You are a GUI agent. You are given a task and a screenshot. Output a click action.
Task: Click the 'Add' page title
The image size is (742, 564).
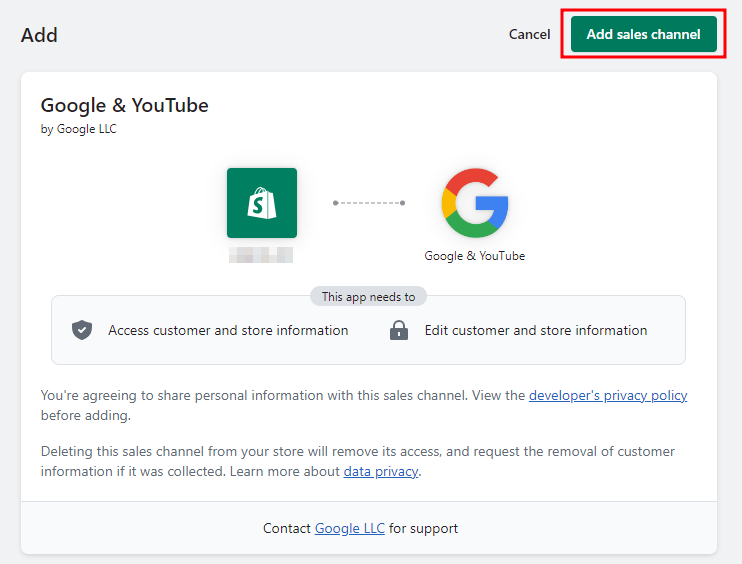point(39,35)
